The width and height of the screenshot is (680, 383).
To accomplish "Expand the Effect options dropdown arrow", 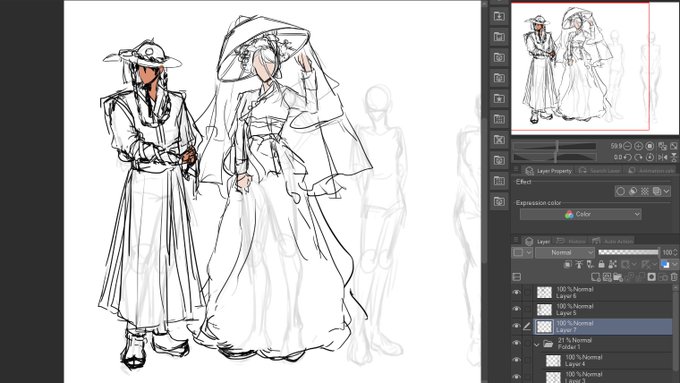I will click(x=667, y=191).
